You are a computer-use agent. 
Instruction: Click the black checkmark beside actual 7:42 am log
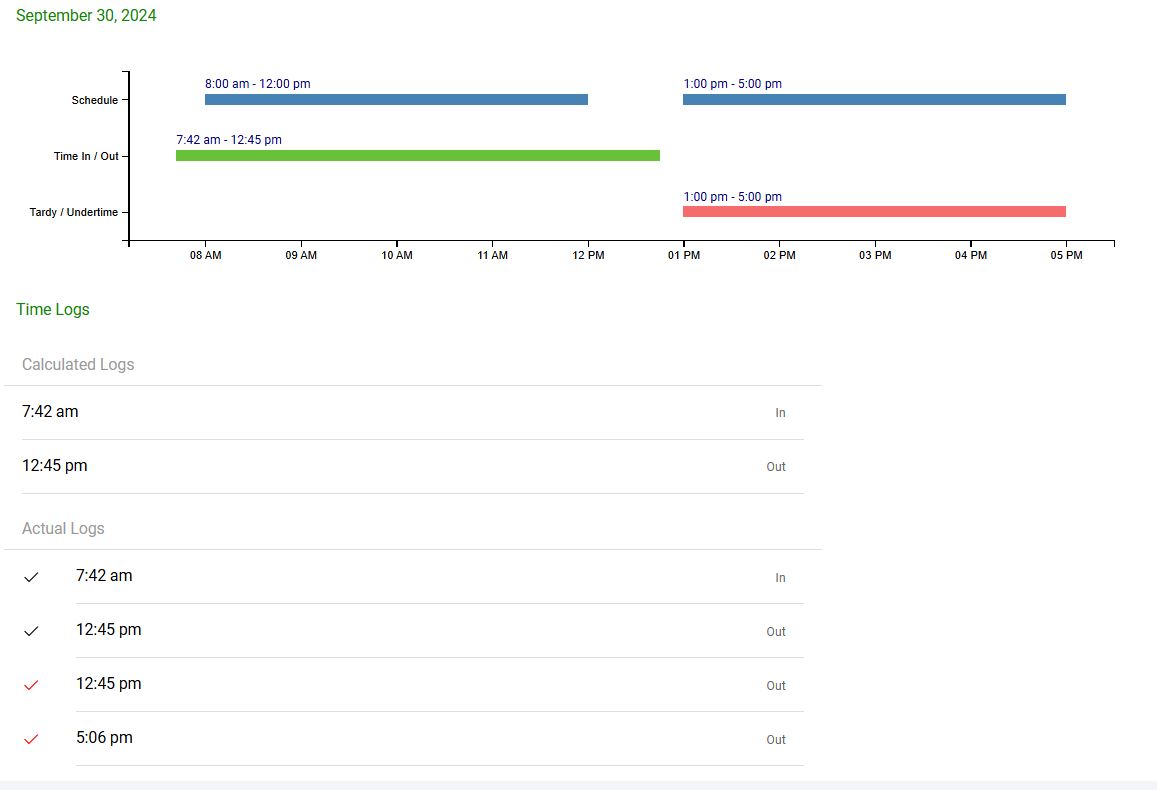(x=31, y=577)
